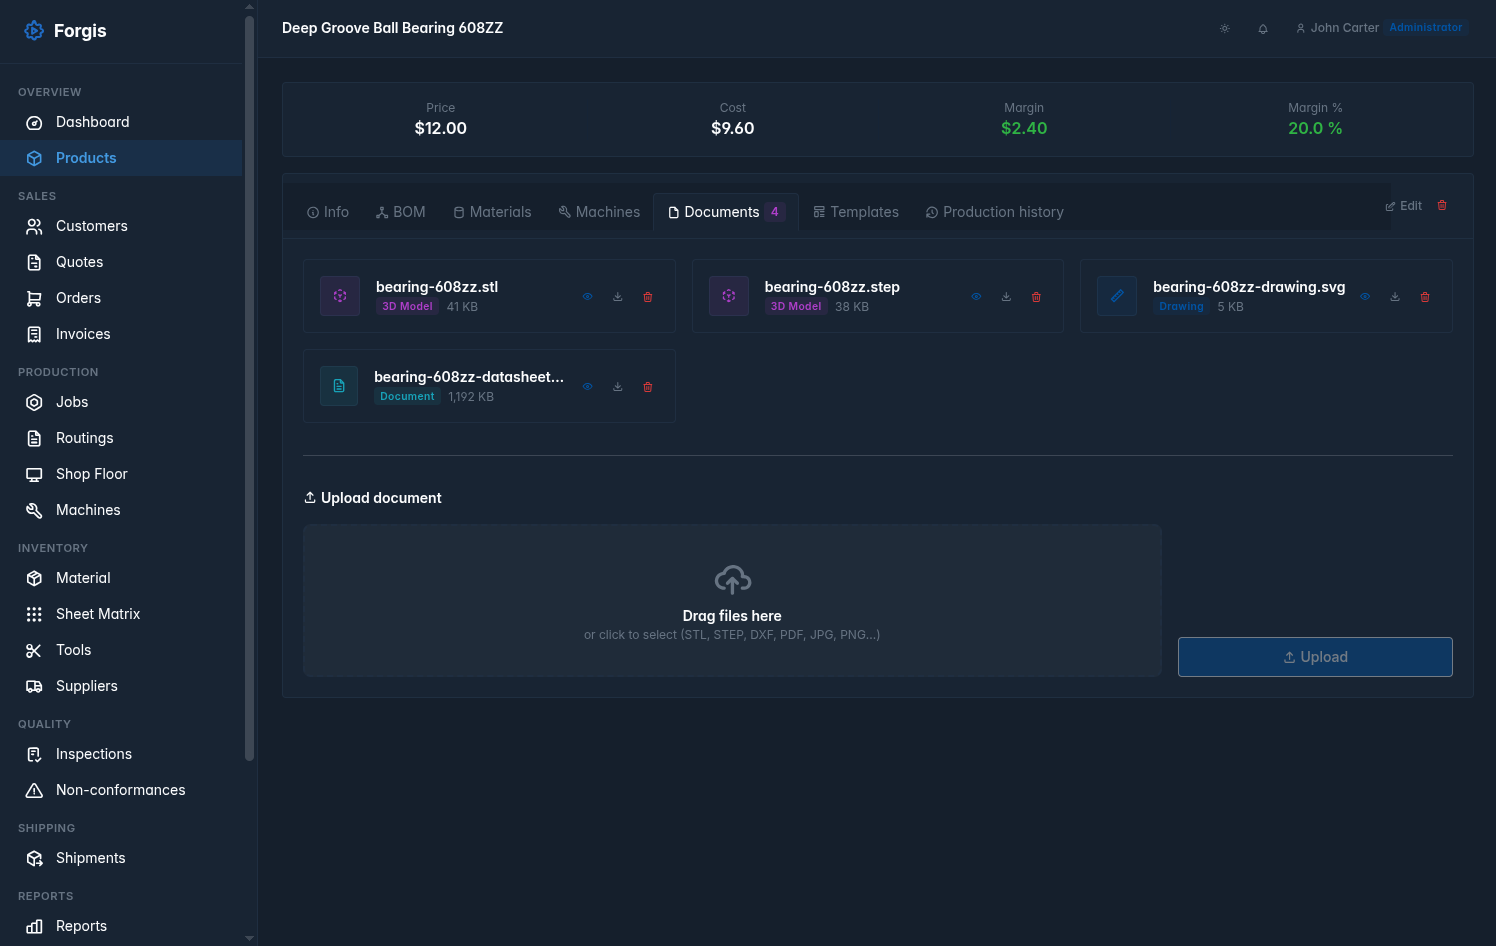Viewport: 1496px width, 946px height.
Task: Preview bearing-608zz.stl with eye icon
Action: (x=588, y=297)
